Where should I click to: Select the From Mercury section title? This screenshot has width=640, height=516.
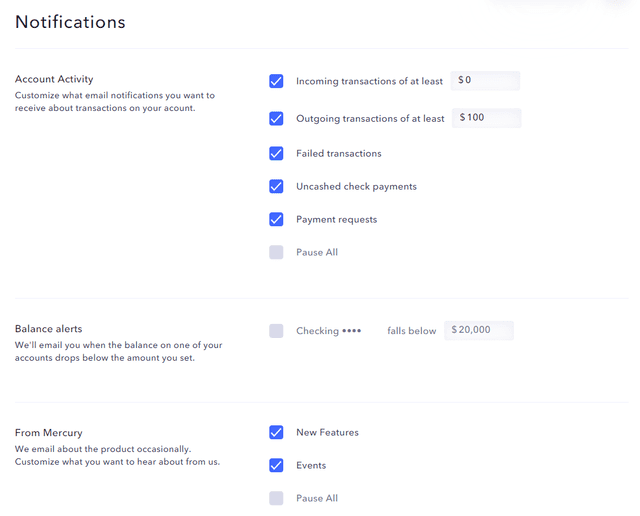click(49, 433)
